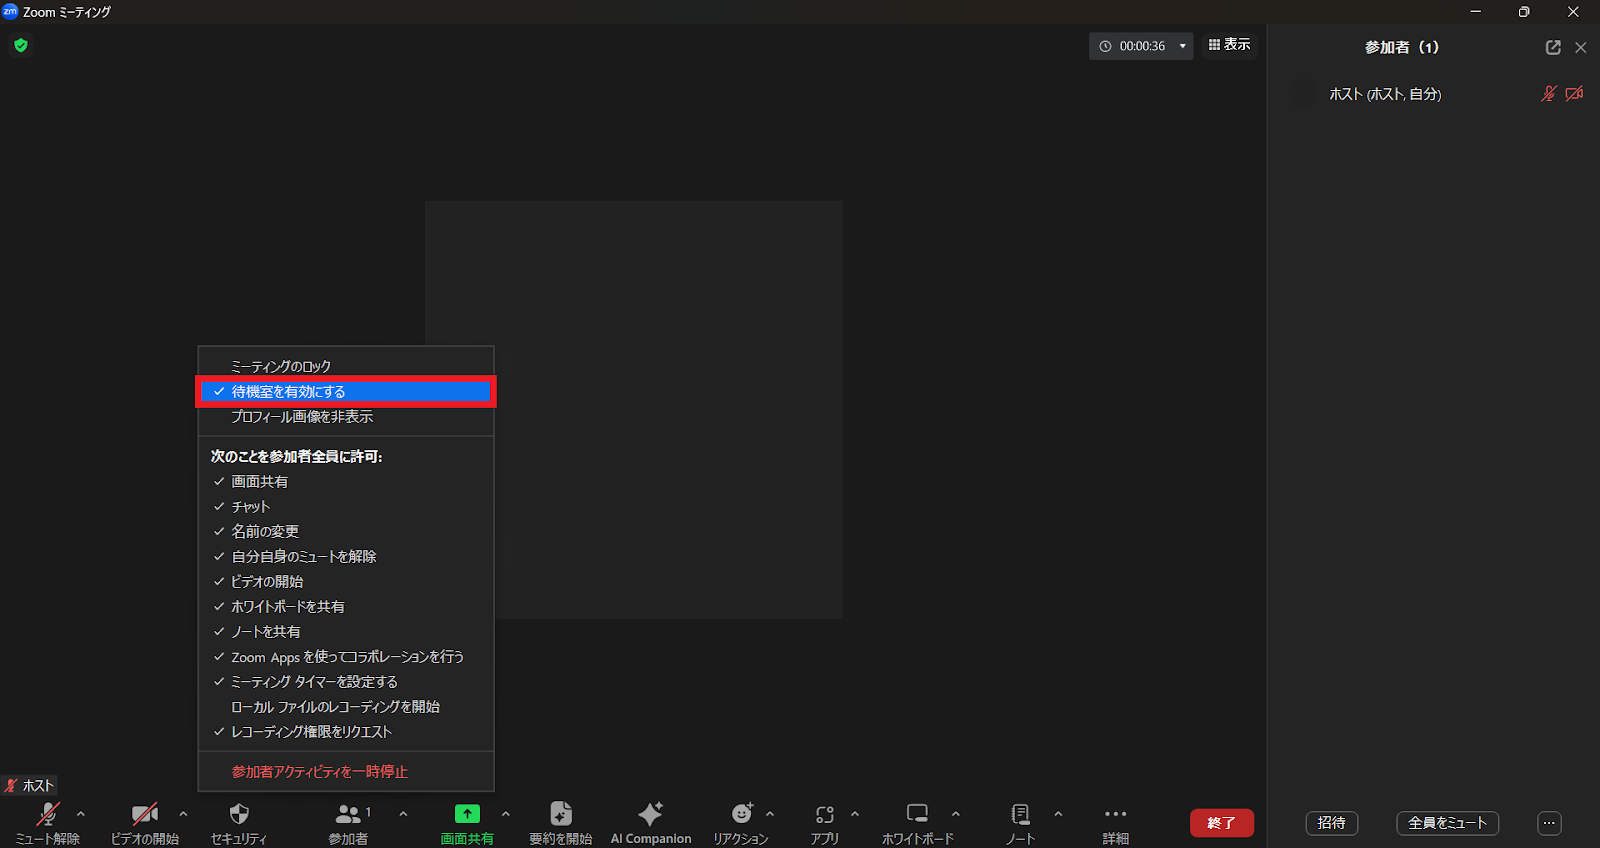The image size is (1600, 848).
Task: Open the View (表示) grid button
Action: (x=1230, y=45)
